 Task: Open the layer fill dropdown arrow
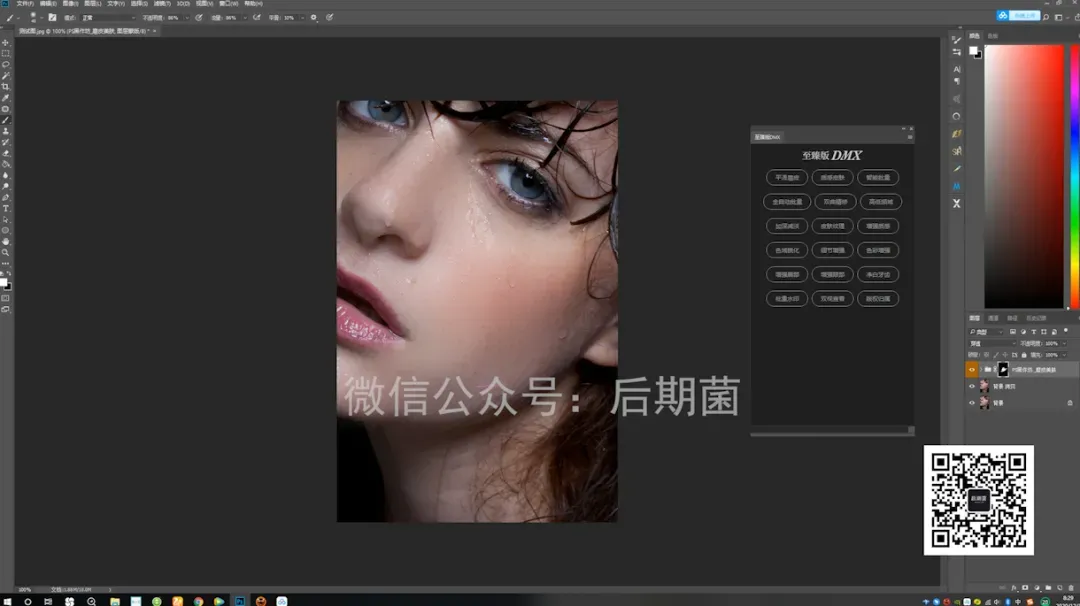coord(1065,355)
